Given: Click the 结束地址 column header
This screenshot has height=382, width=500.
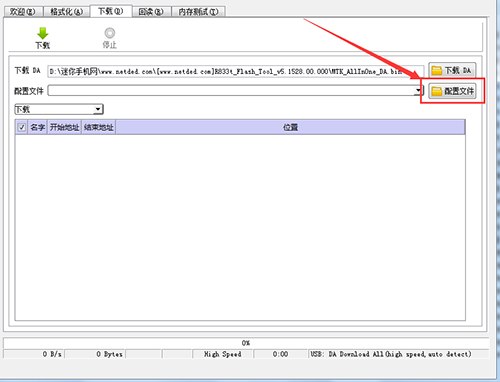Looking at the screenshot, I should coord(99,127).
